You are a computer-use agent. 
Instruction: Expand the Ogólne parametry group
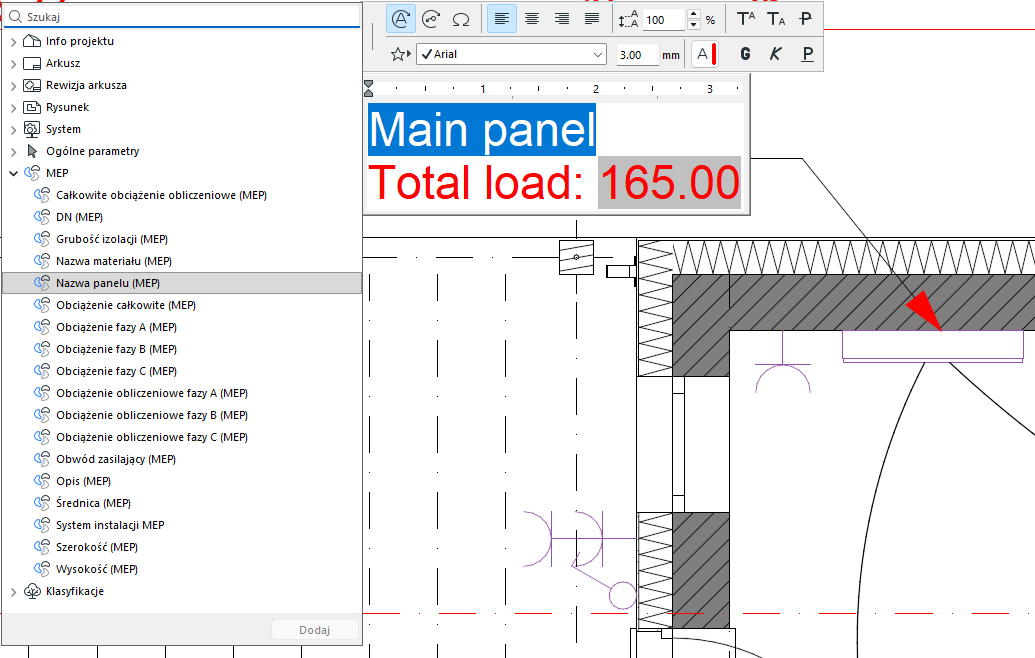point(13,152)
